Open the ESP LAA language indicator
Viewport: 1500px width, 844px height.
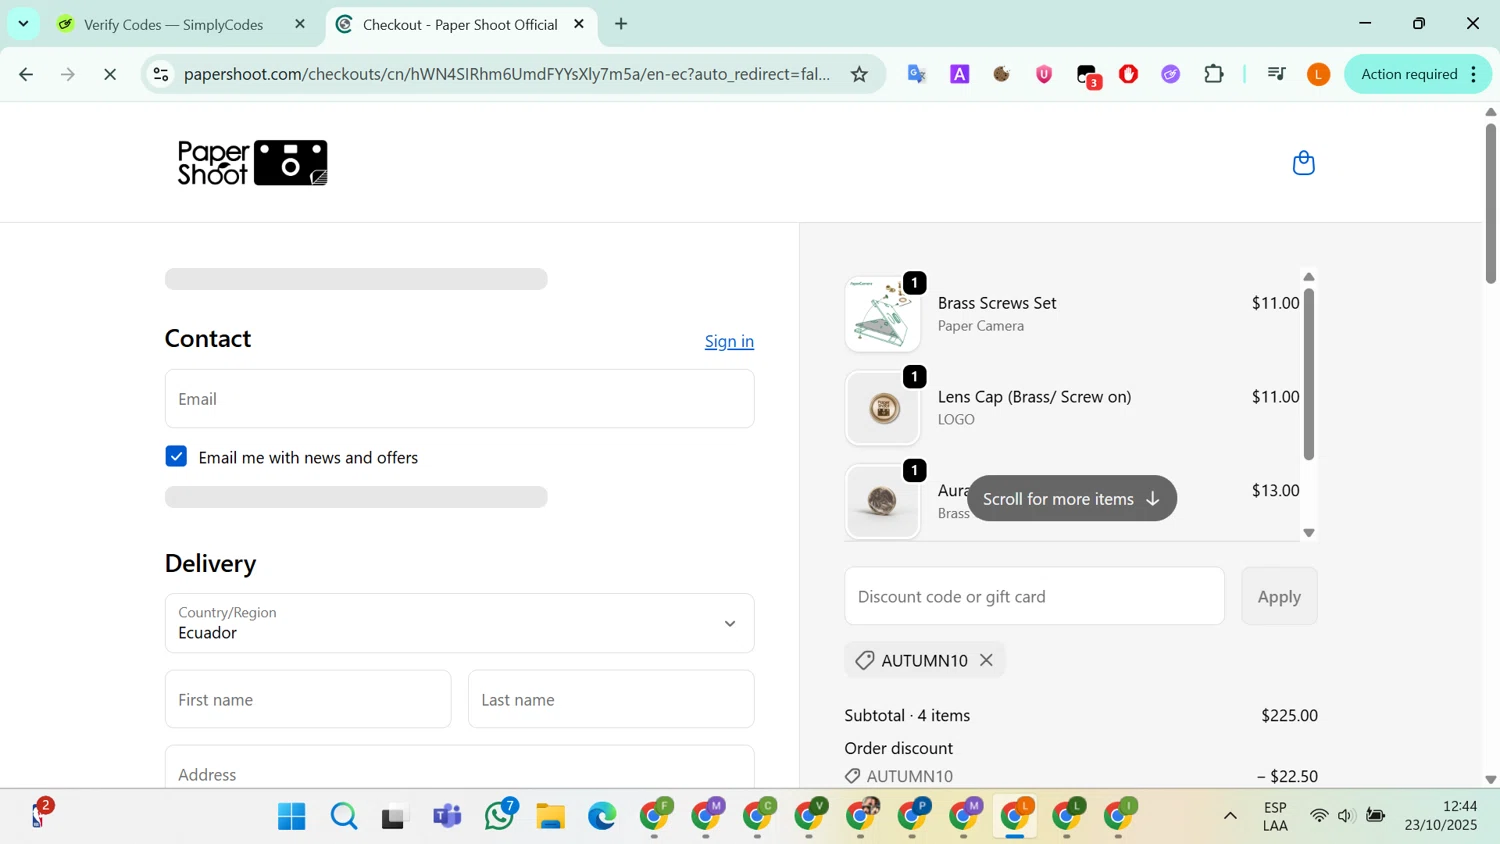pos(1275,816)
